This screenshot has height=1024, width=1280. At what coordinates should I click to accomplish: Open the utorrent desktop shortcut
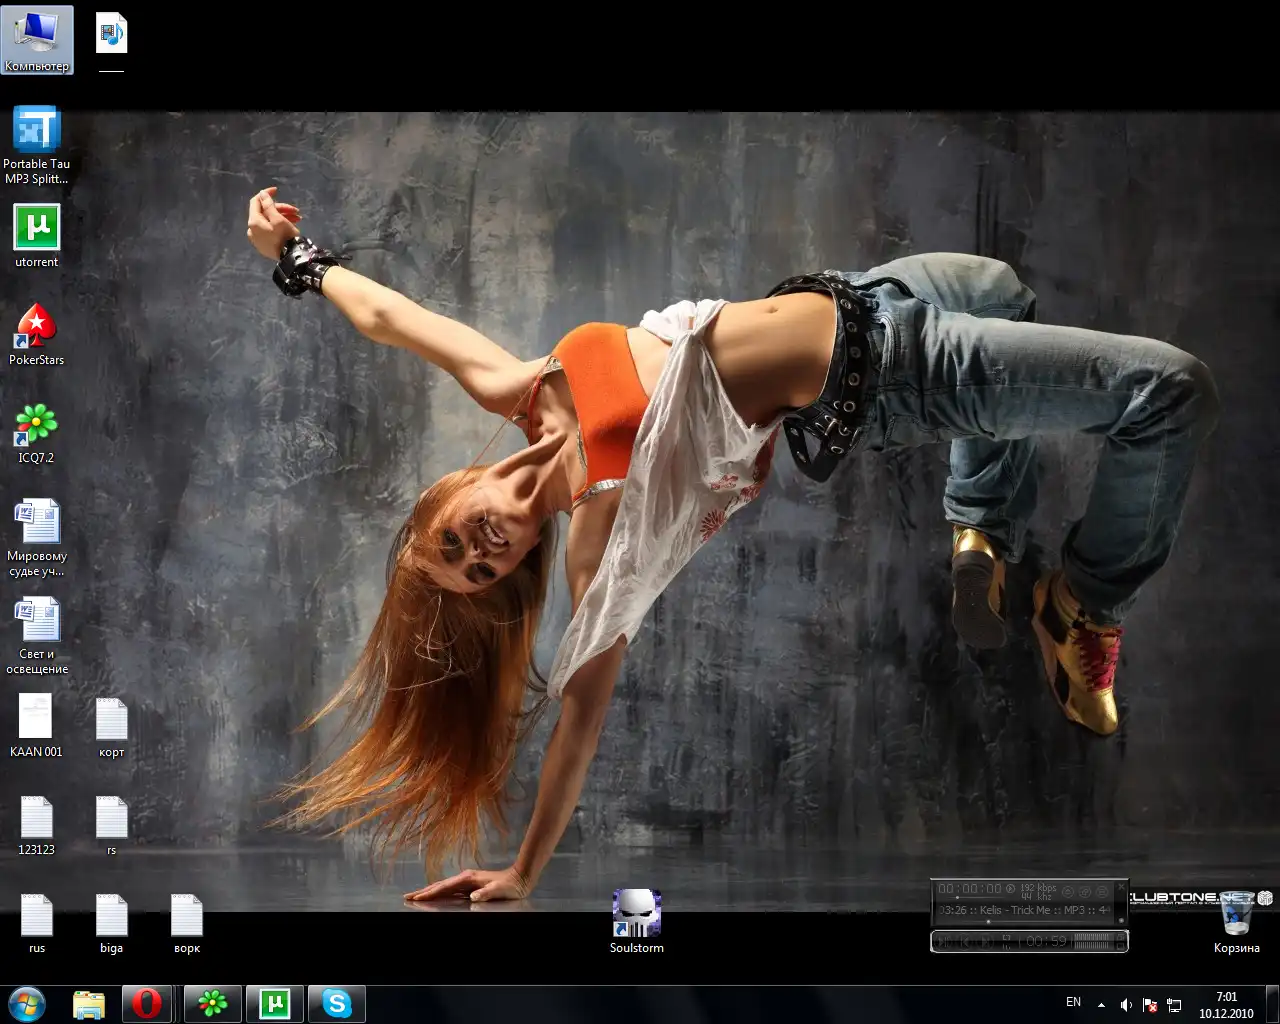[37, 229]
